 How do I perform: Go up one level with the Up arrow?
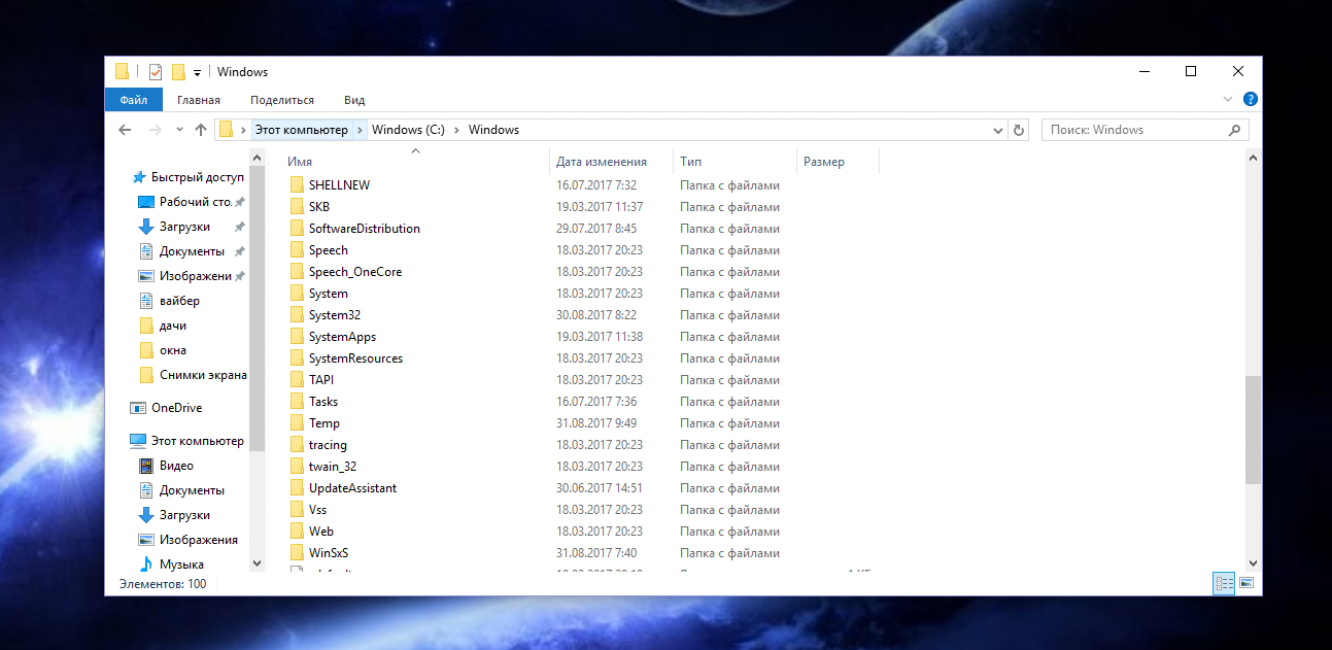[201, 130]
